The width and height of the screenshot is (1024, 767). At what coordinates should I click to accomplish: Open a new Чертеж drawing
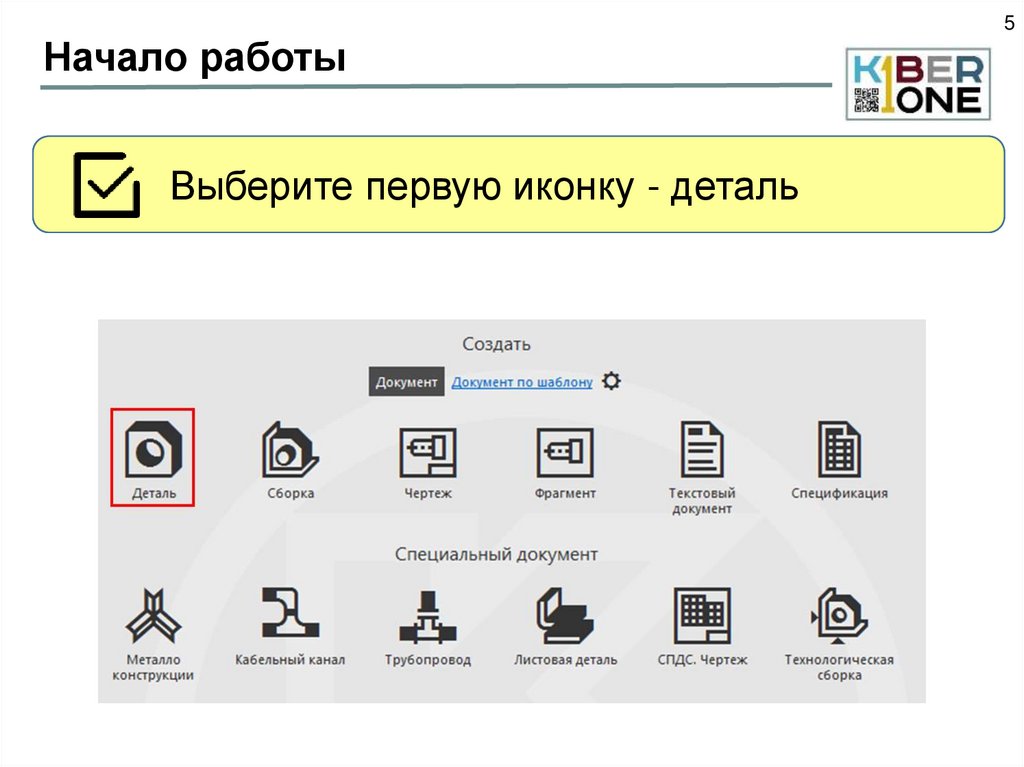[428, 452]
